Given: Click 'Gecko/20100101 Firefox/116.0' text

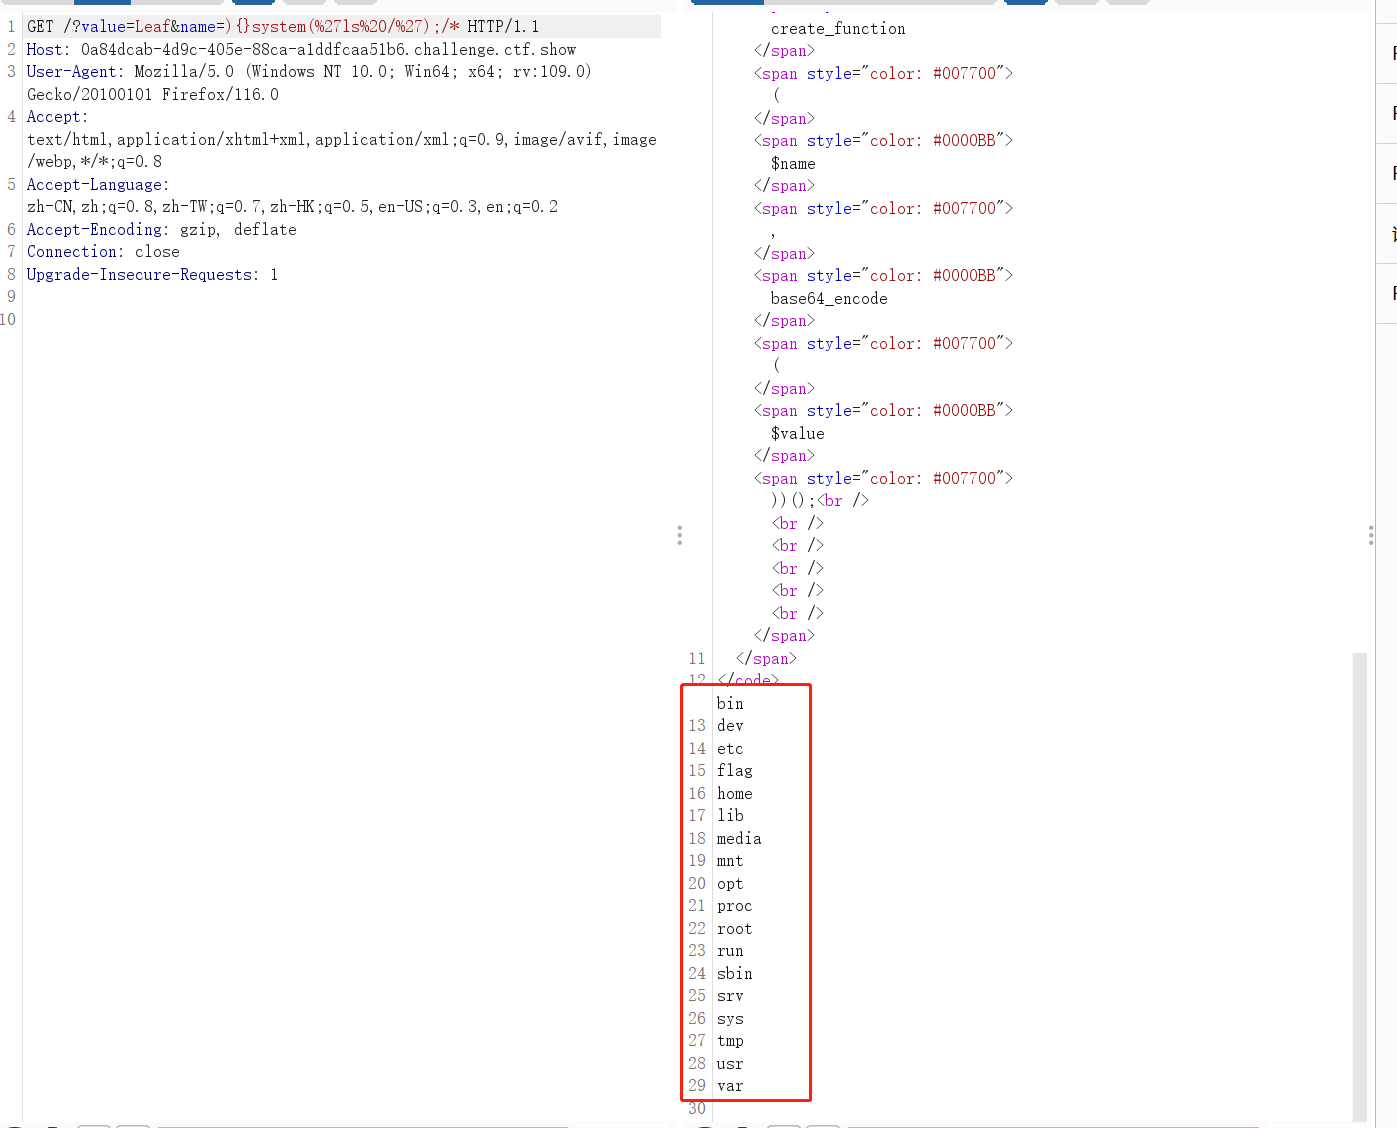Looking at the screenshot, I should [x=153, y=94].
